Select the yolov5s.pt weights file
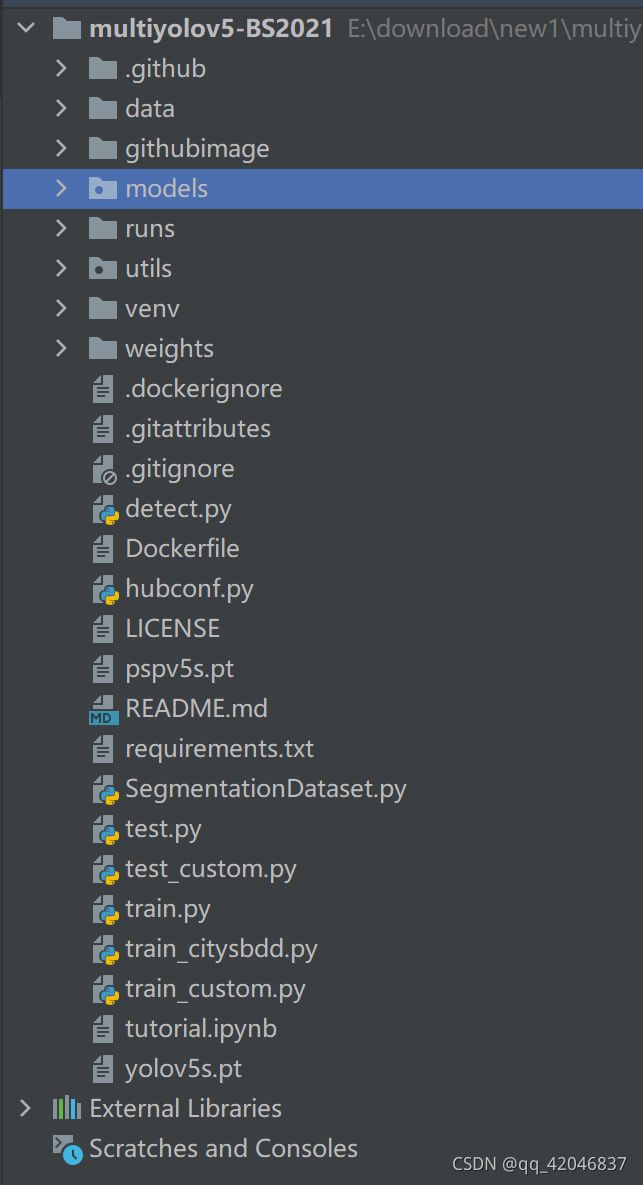The image size is (643, 1185). point(184,1069)
